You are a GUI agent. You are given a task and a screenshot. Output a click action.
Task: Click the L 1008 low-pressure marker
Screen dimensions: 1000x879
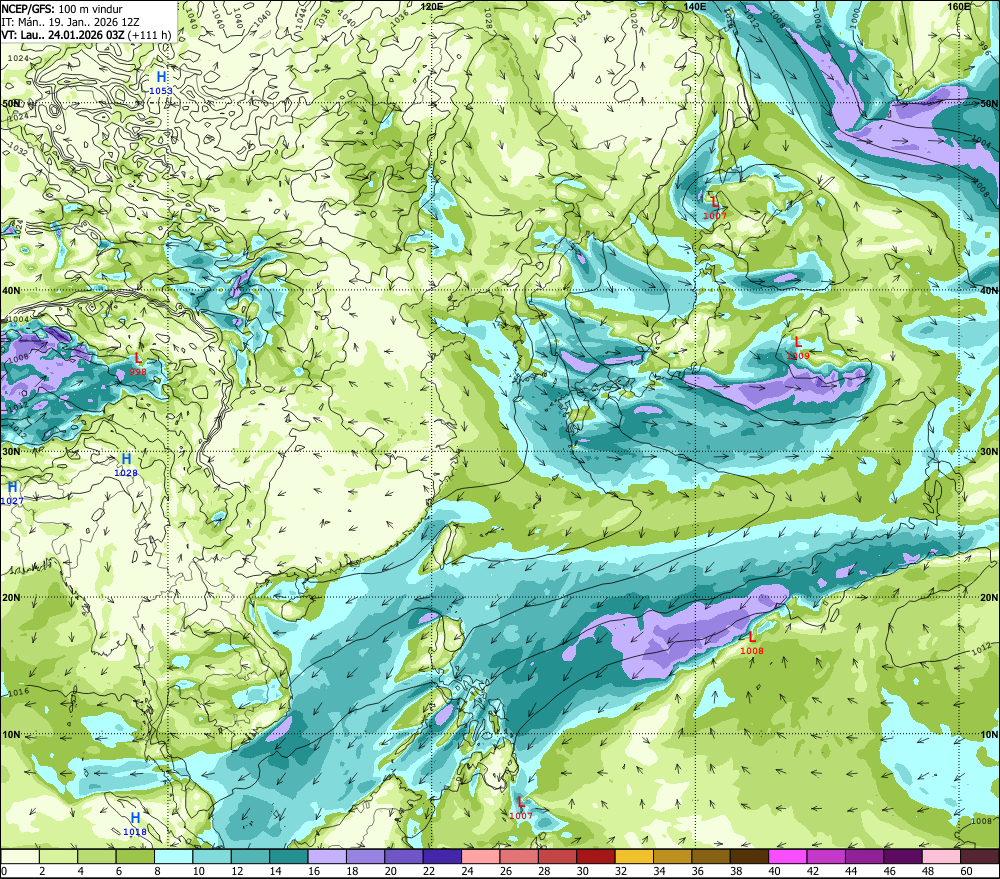[x=752, y=643]
